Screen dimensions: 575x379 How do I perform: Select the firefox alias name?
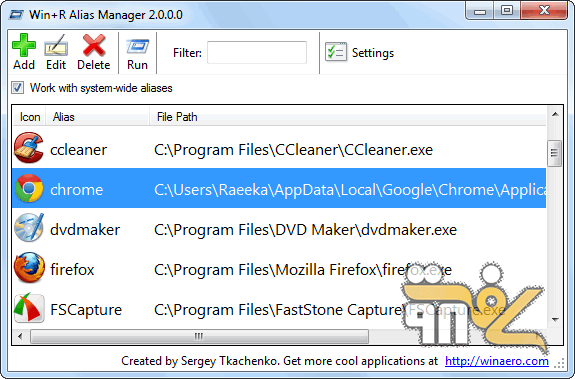(72, 270)
